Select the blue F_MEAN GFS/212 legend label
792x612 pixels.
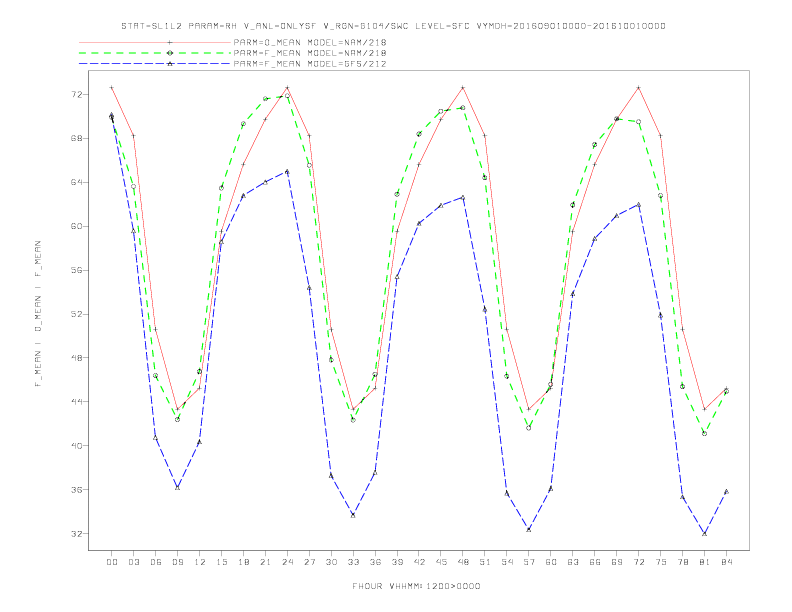pos(310,64)
